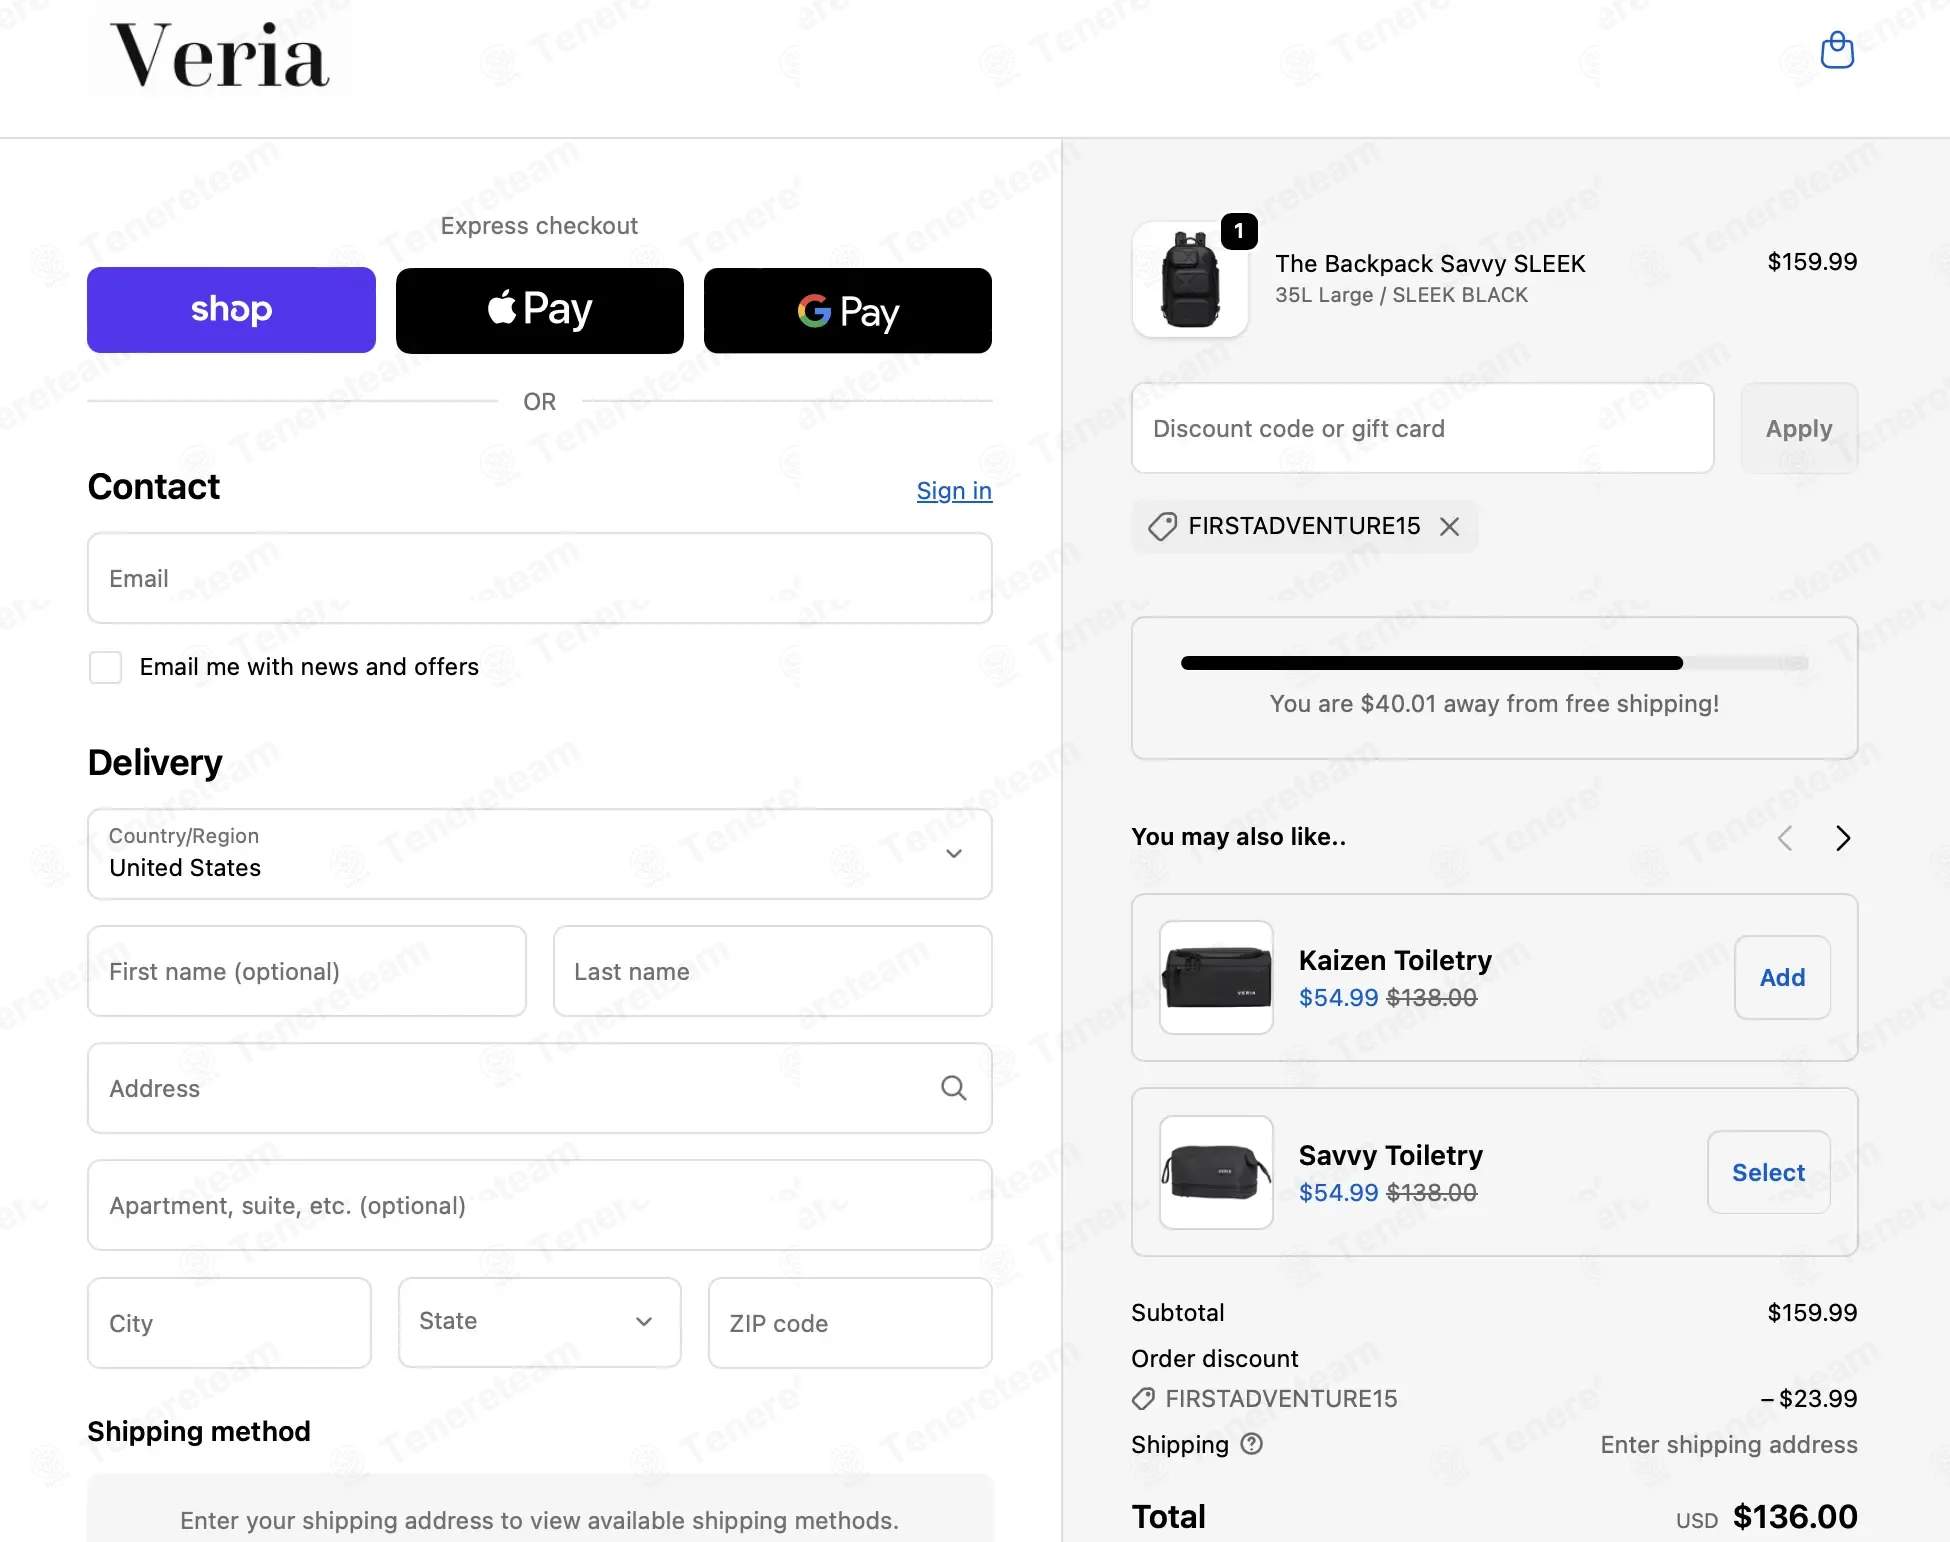This screenshot has width=1950, height=1542.
Task: Remove the FIRSTADVENTURE15 discount code
Action: (1449, 526)
